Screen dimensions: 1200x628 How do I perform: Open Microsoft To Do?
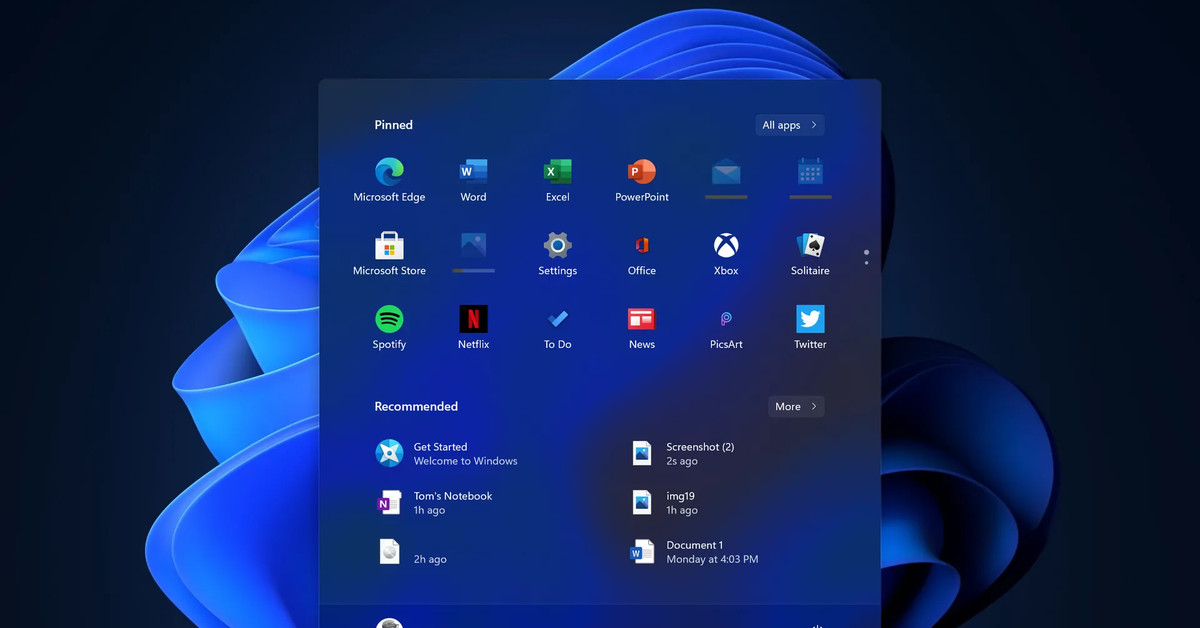(557, 328)
